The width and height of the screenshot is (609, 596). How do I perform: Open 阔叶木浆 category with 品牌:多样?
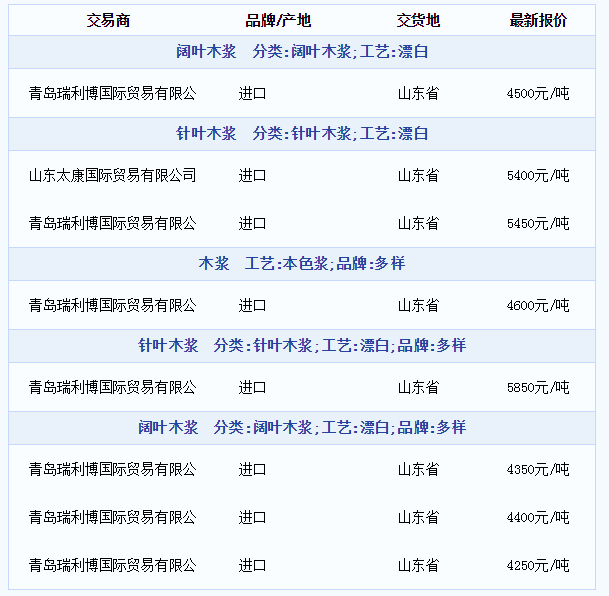302,427
